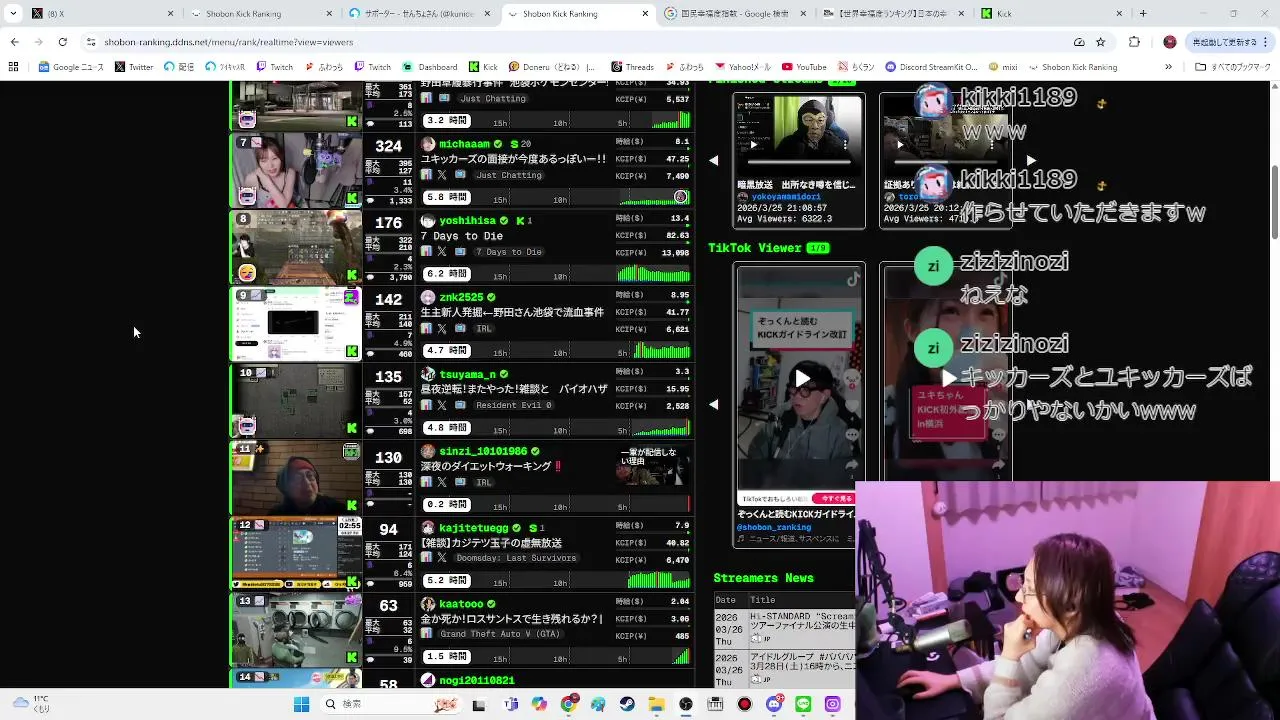Viewport: 1280px width, 720px height.
Task: Open the X icon on tsuyama_n's row
Action: pyautogui.click(x=442, y=405)
